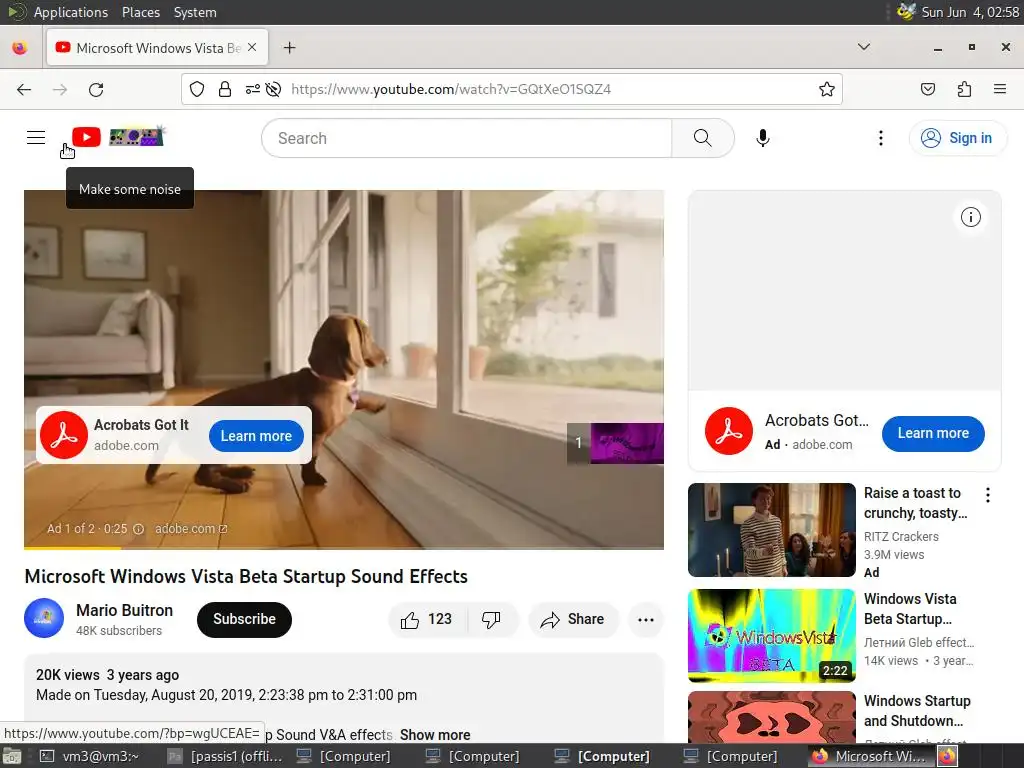Click the Share button

[x=572, y=620]
